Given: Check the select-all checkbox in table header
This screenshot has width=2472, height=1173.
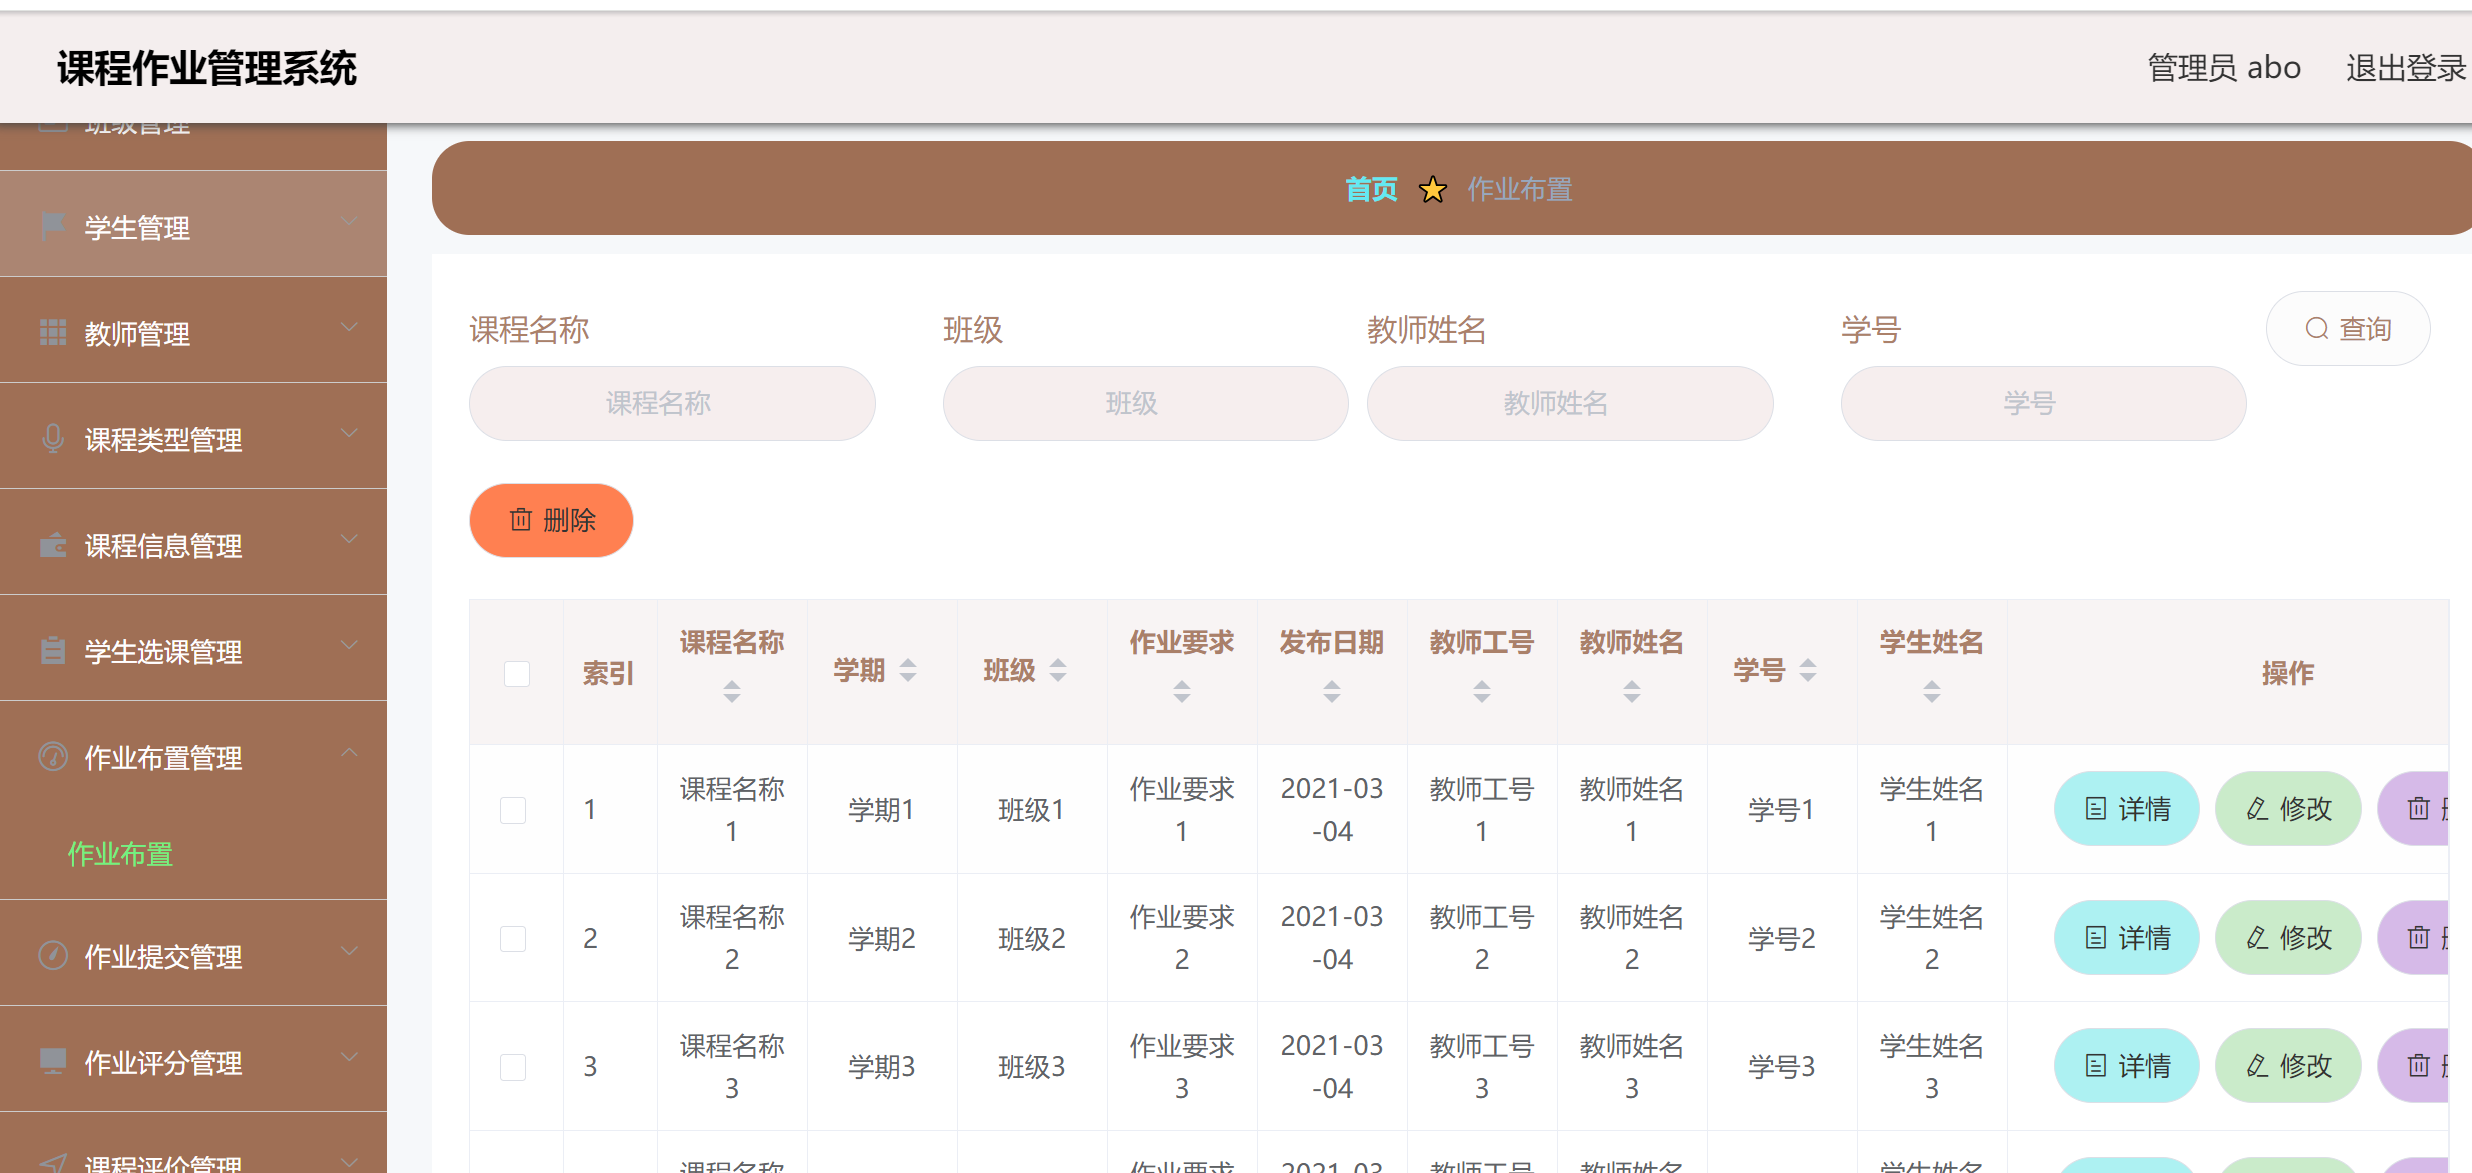Looking at the screenshot, I should (516, 674).
